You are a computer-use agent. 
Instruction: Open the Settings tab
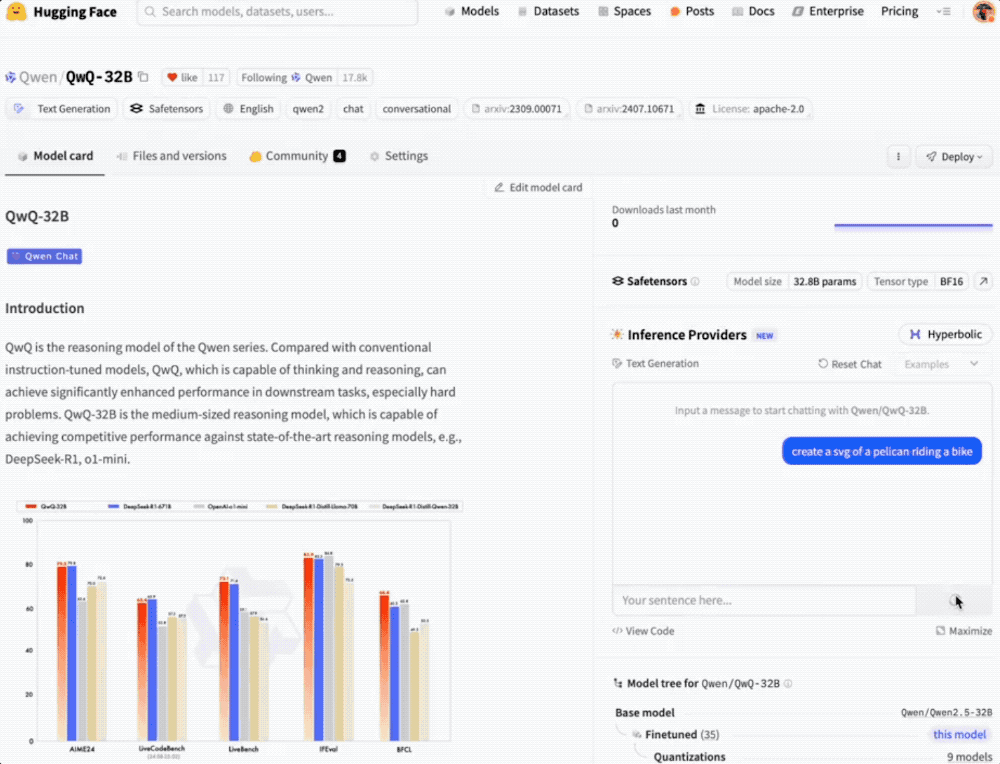click(x=399, y=156)
